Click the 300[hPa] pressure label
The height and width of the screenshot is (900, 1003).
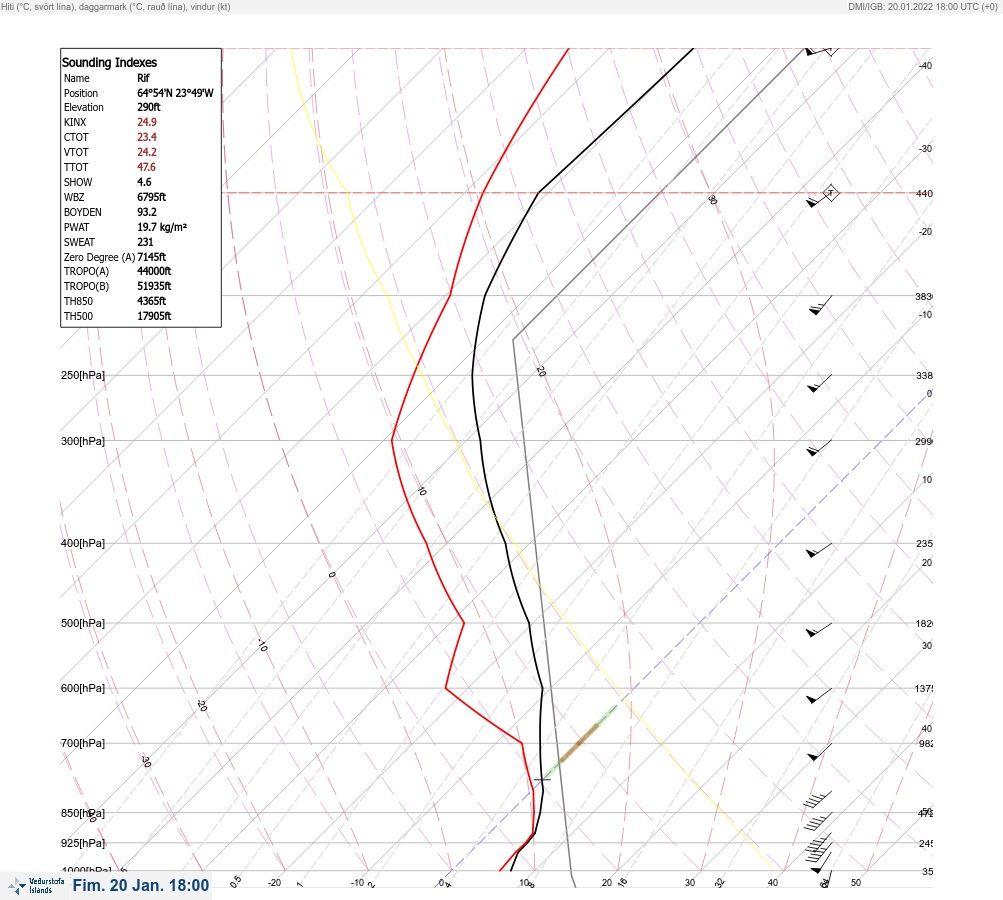(x=83, y=441)
